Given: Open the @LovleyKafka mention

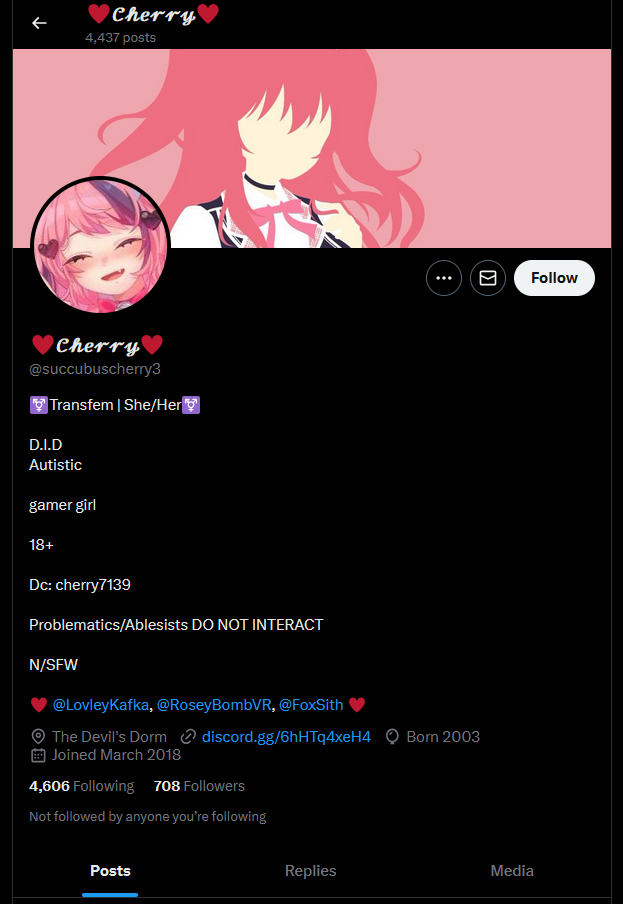Looking at the screenshot, I should click(101, 705).
